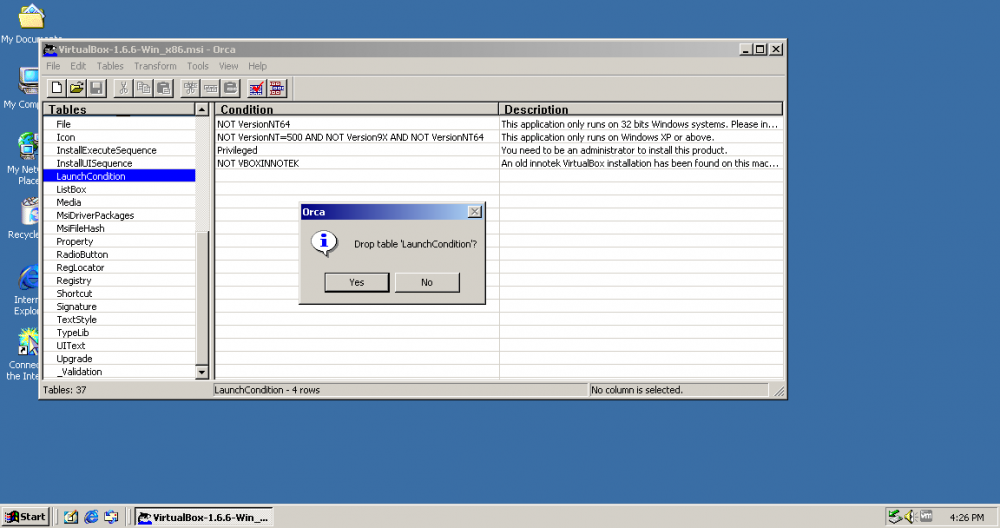Click the volume speaker tray icon
Image resolution: width=1000 pixels, height=528 pixels.
click(910, 517)
